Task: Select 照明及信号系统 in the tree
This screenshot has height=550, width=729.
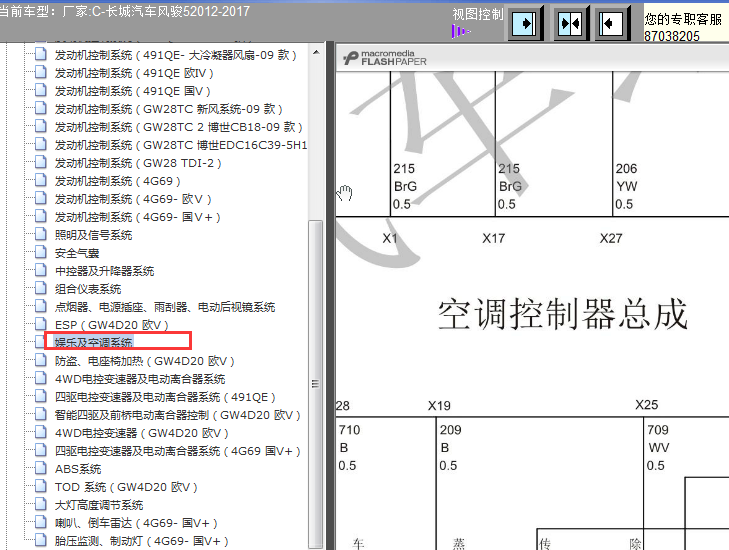Action: pyautogui.click(x=93, y=235)
